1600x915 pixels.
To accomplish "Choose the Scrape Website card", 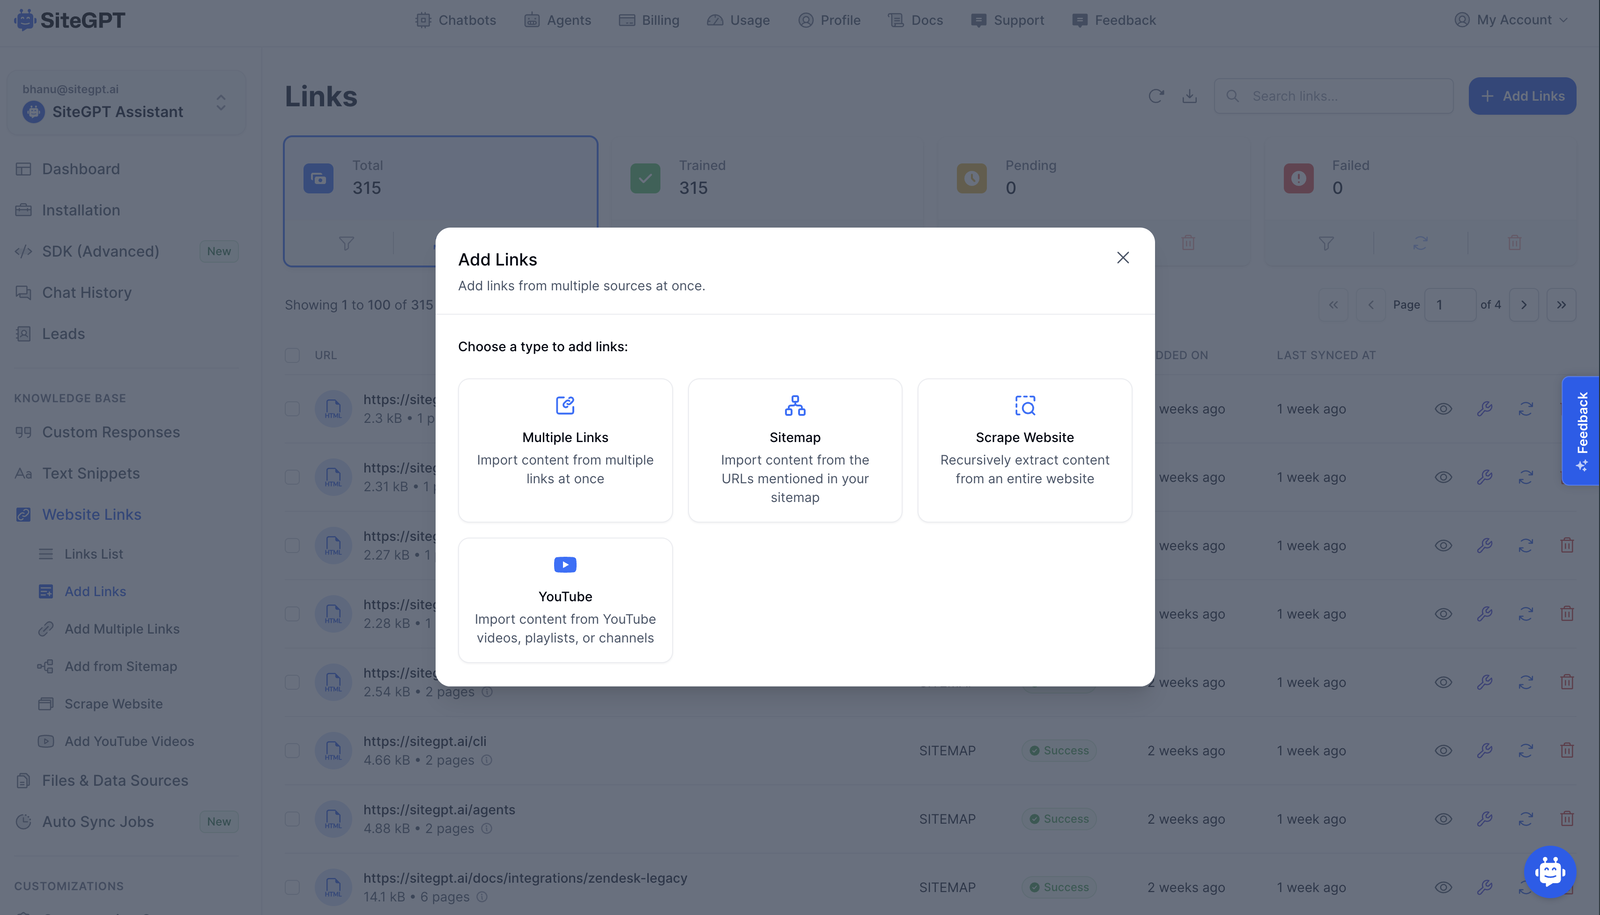I will point(1025,450).
